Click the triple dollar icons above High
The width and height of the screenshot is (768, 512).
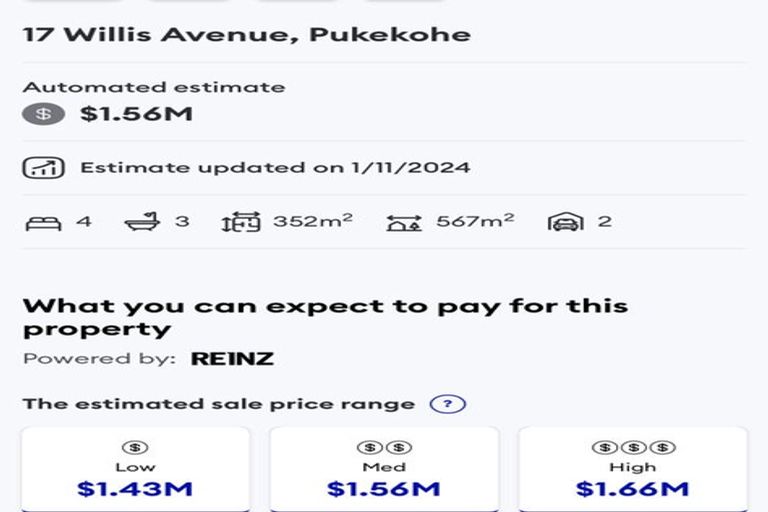pyautogui.click(x=633, y=447)
